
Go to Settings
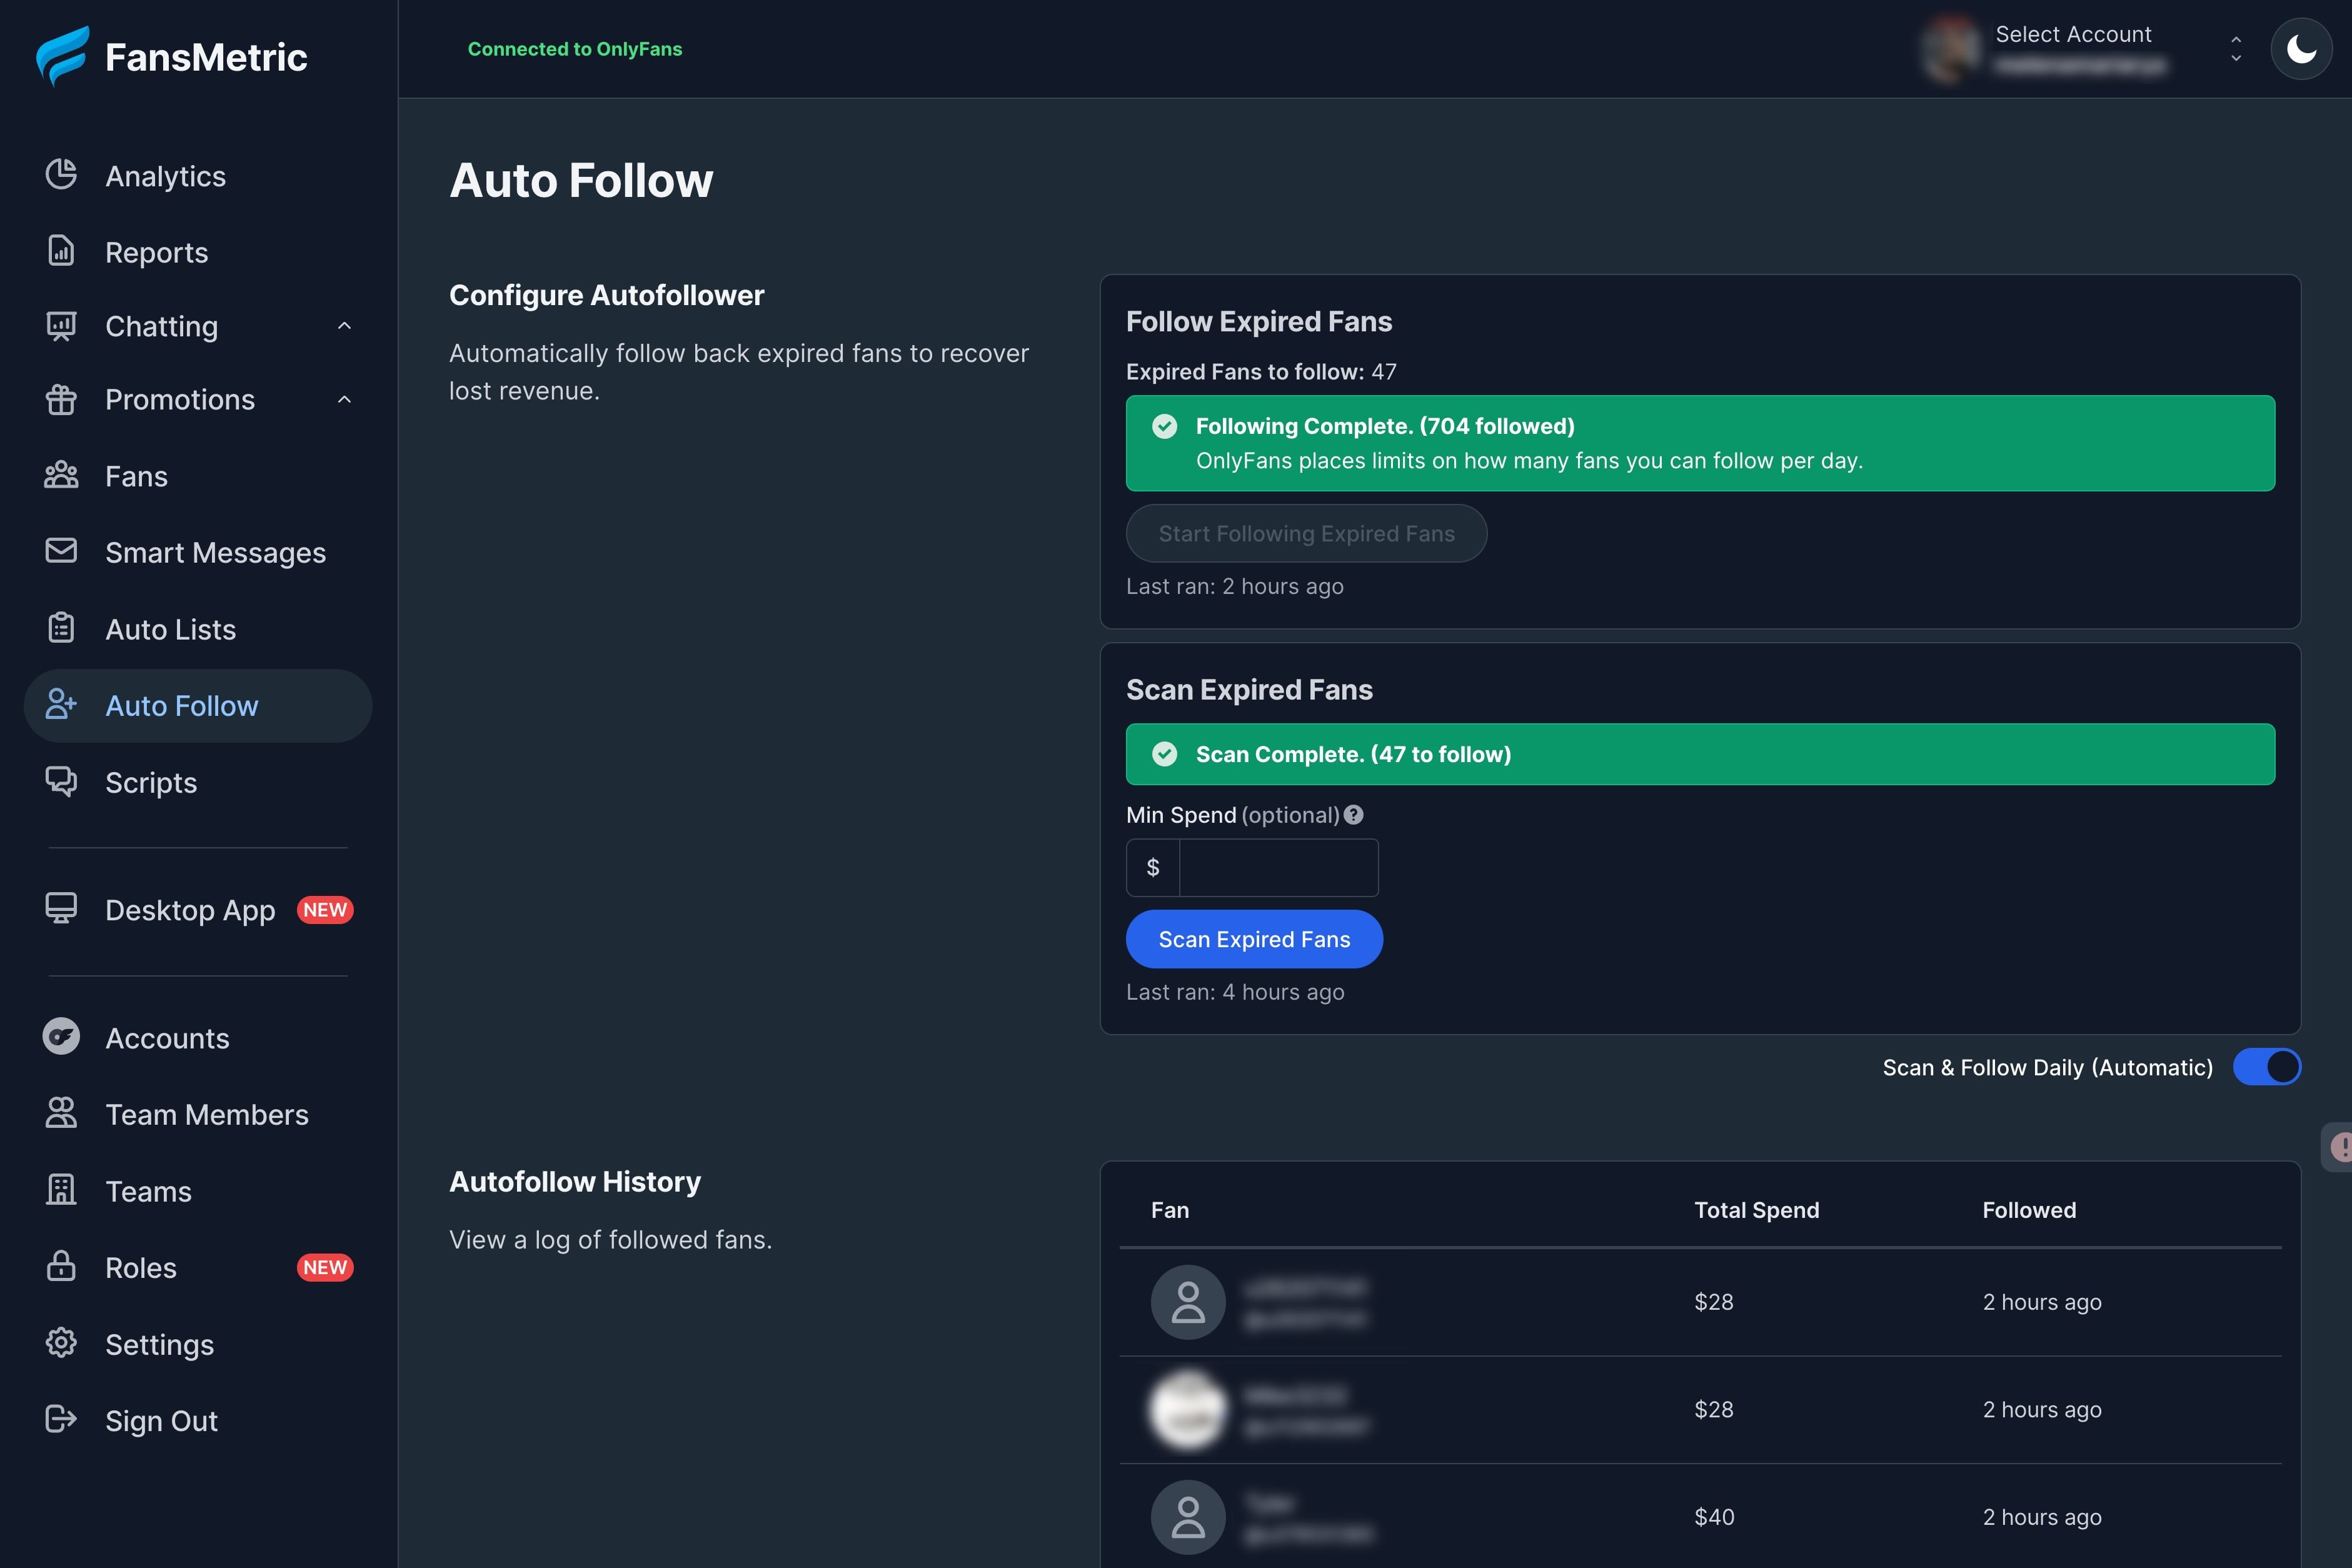pyautogui.click(x=198, y=1344)
